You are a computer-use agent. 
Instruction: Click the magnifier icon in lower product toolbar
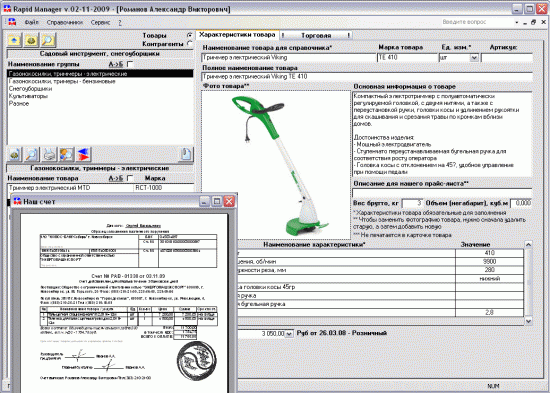tap(32, 154)
